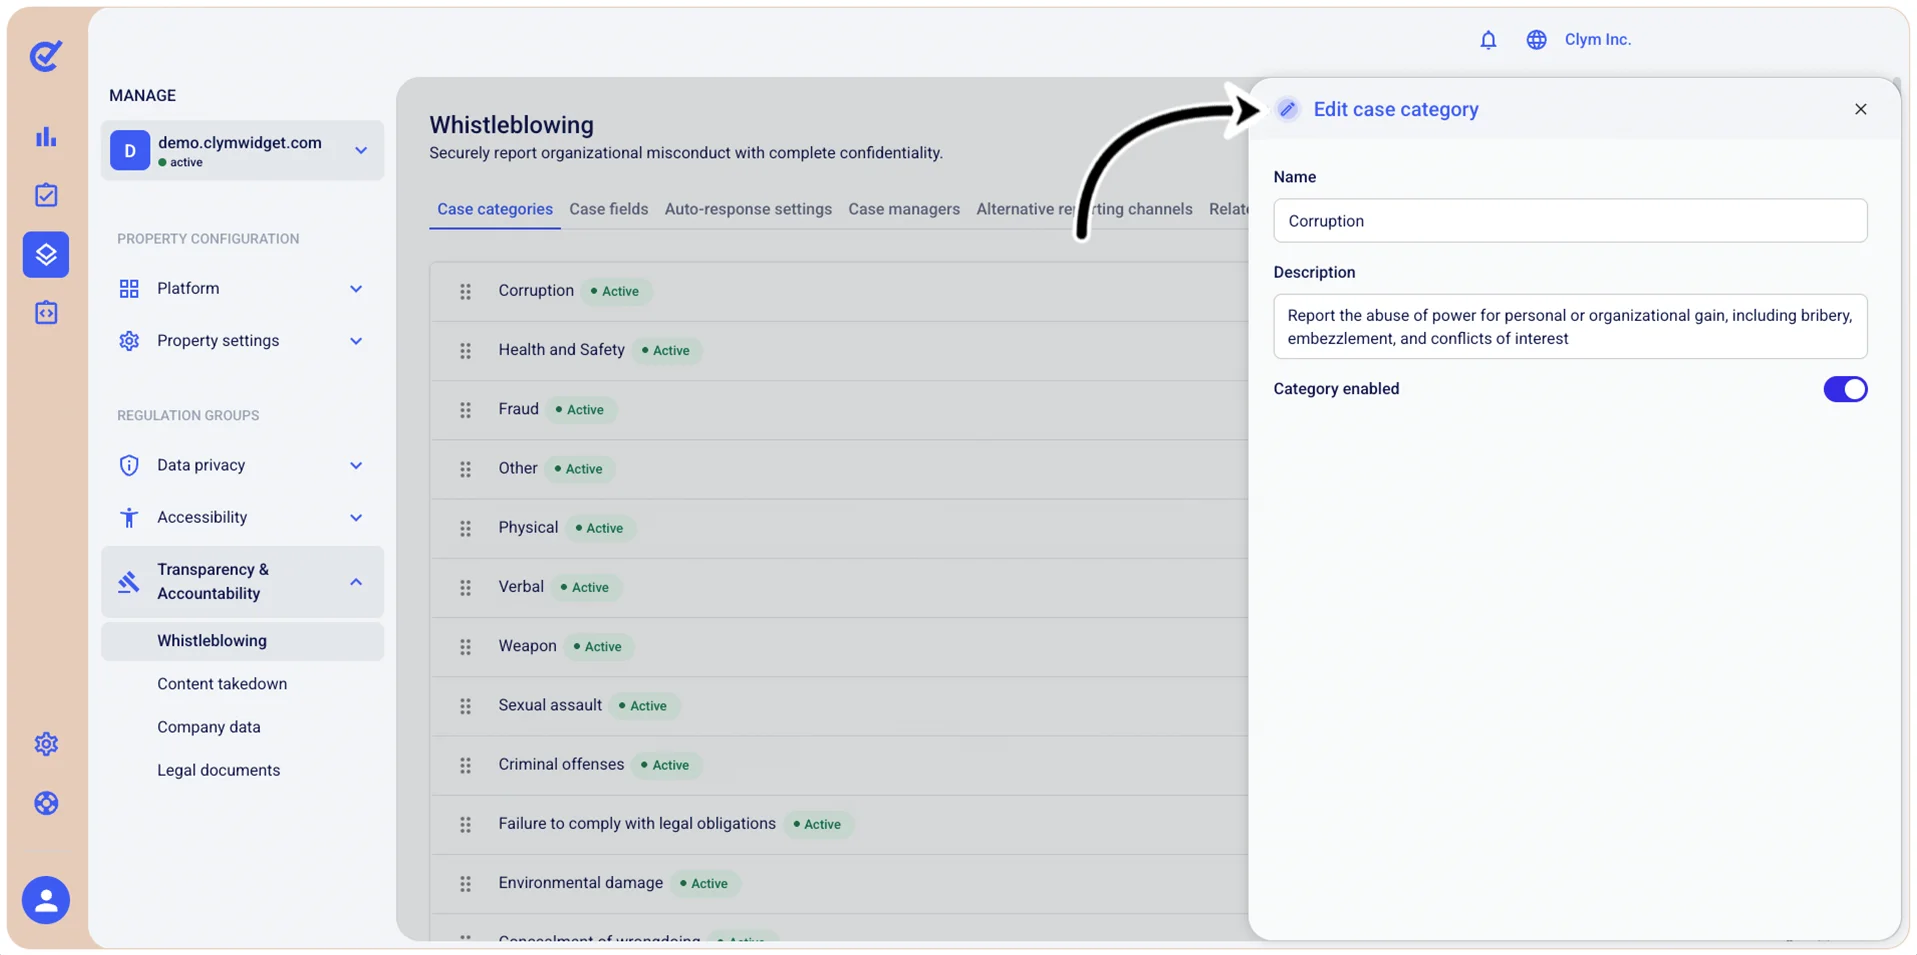Expand the Accessibility group
Viewport: 1917px width, 955px height.
point(242,517)
